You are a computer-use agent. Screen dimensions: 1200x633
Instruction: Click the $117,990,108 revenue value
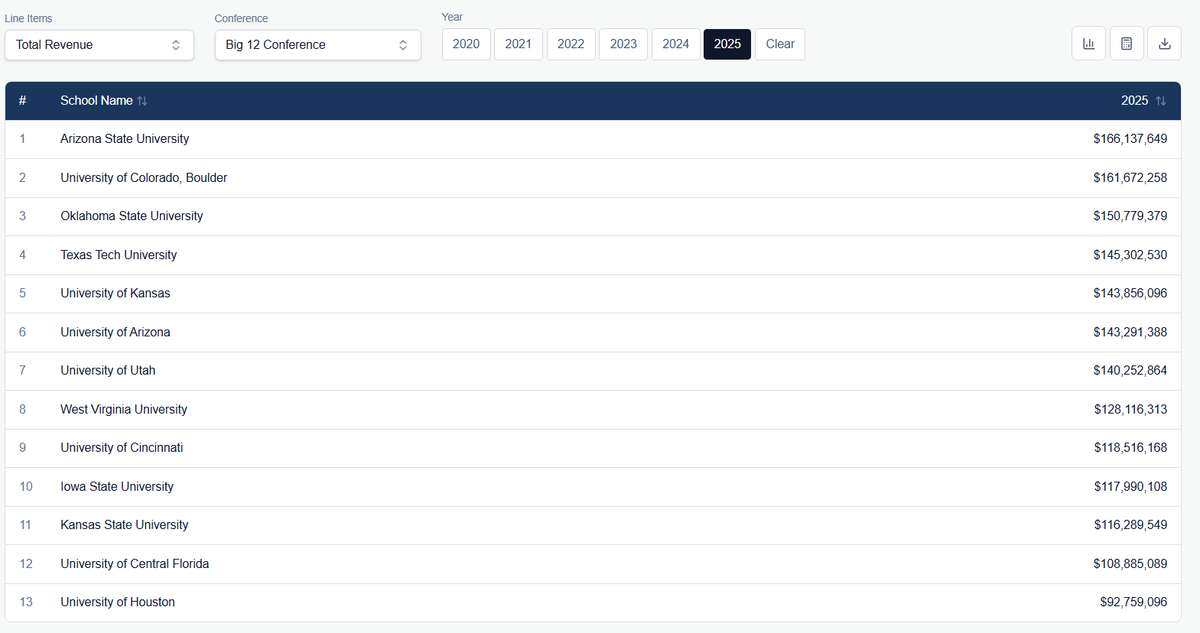click(1130, 487)
